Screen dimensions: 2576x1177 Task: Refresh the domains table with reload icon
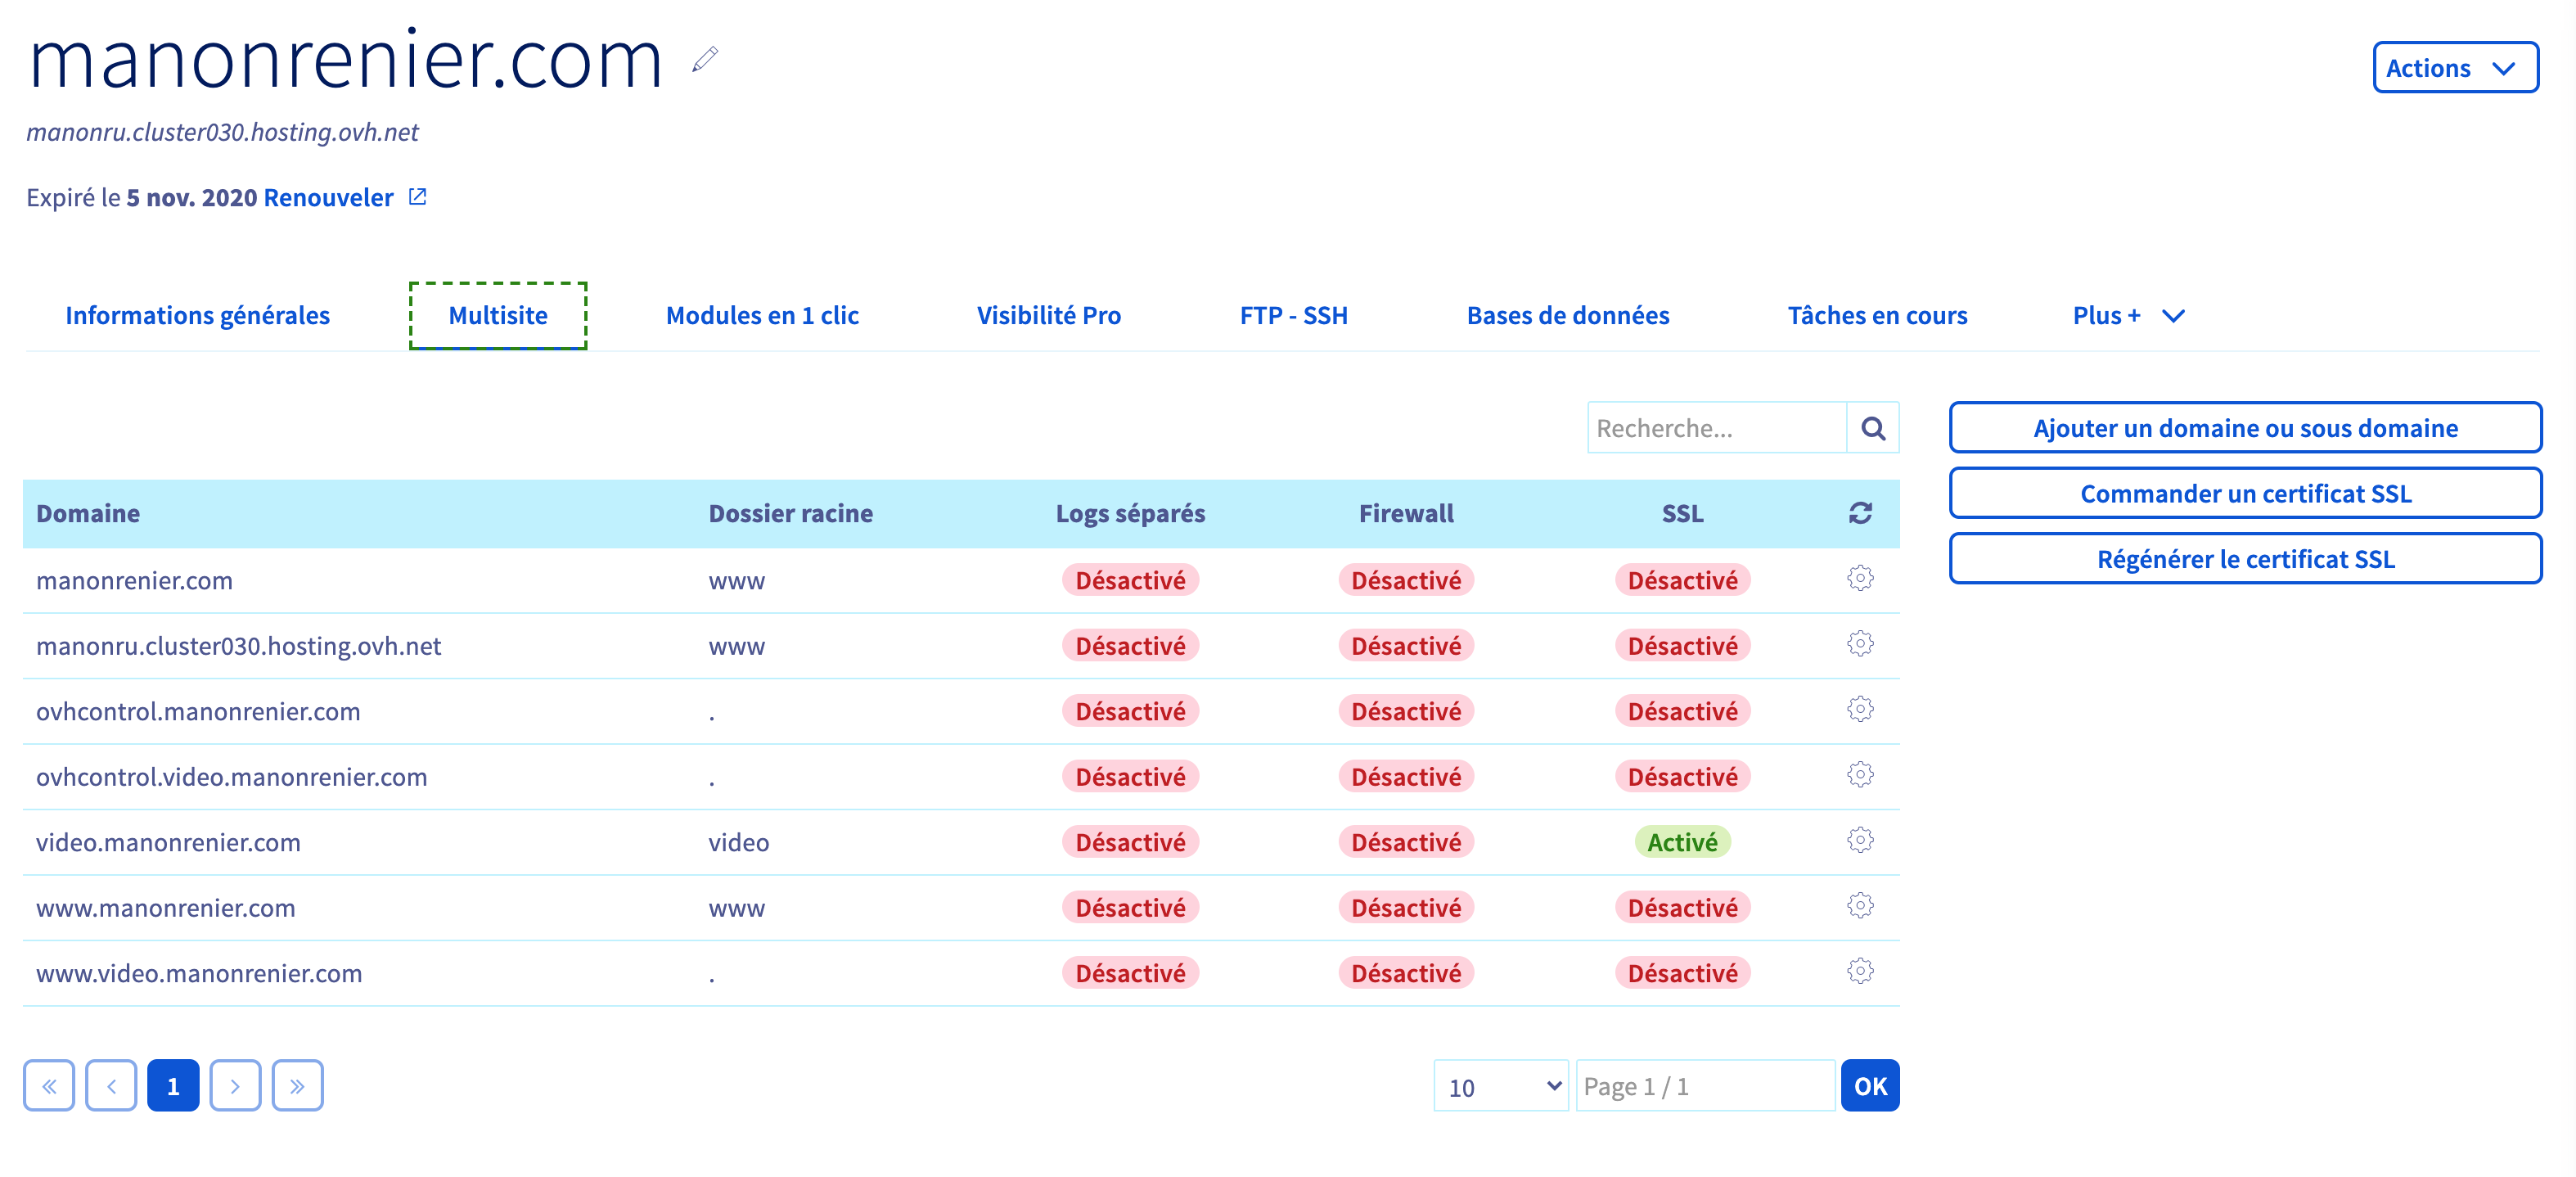click(x=1859, y=513)
